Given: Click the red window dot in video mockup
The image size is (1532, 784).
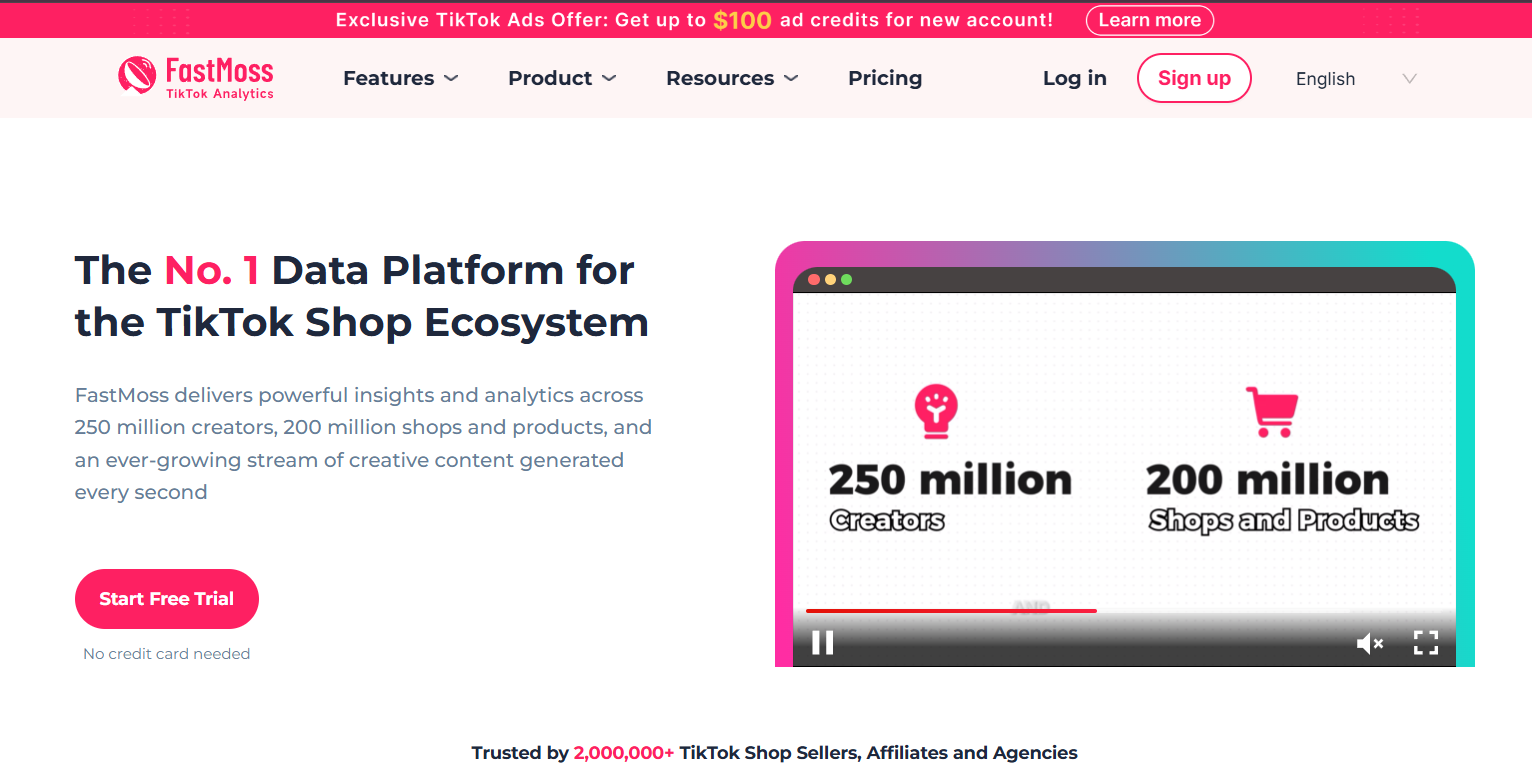Looking at the screenshot, I should click(814, 279).
